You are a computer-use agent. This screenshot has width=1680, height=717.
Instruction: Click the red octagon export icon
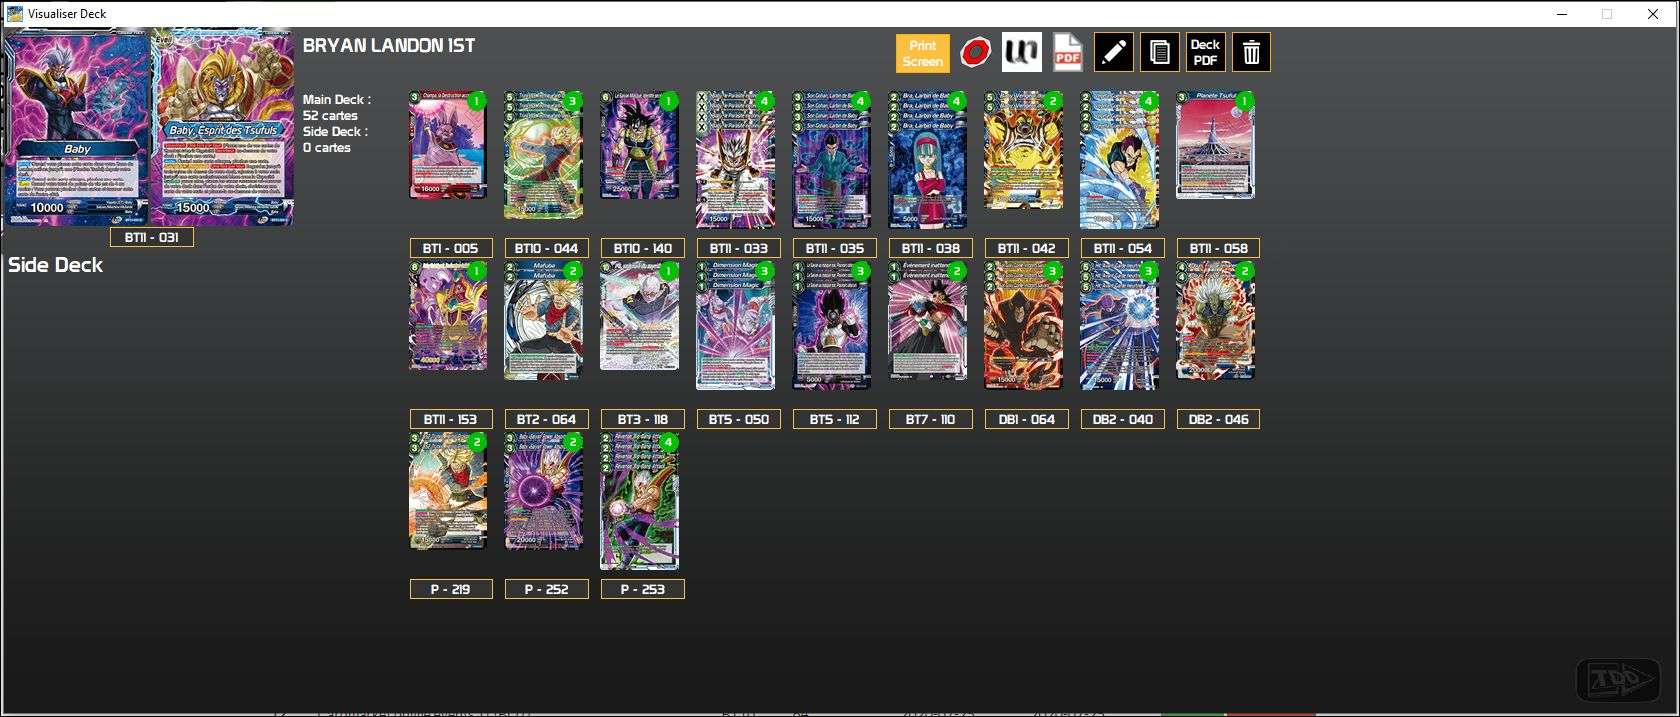[x=975, y=53]
